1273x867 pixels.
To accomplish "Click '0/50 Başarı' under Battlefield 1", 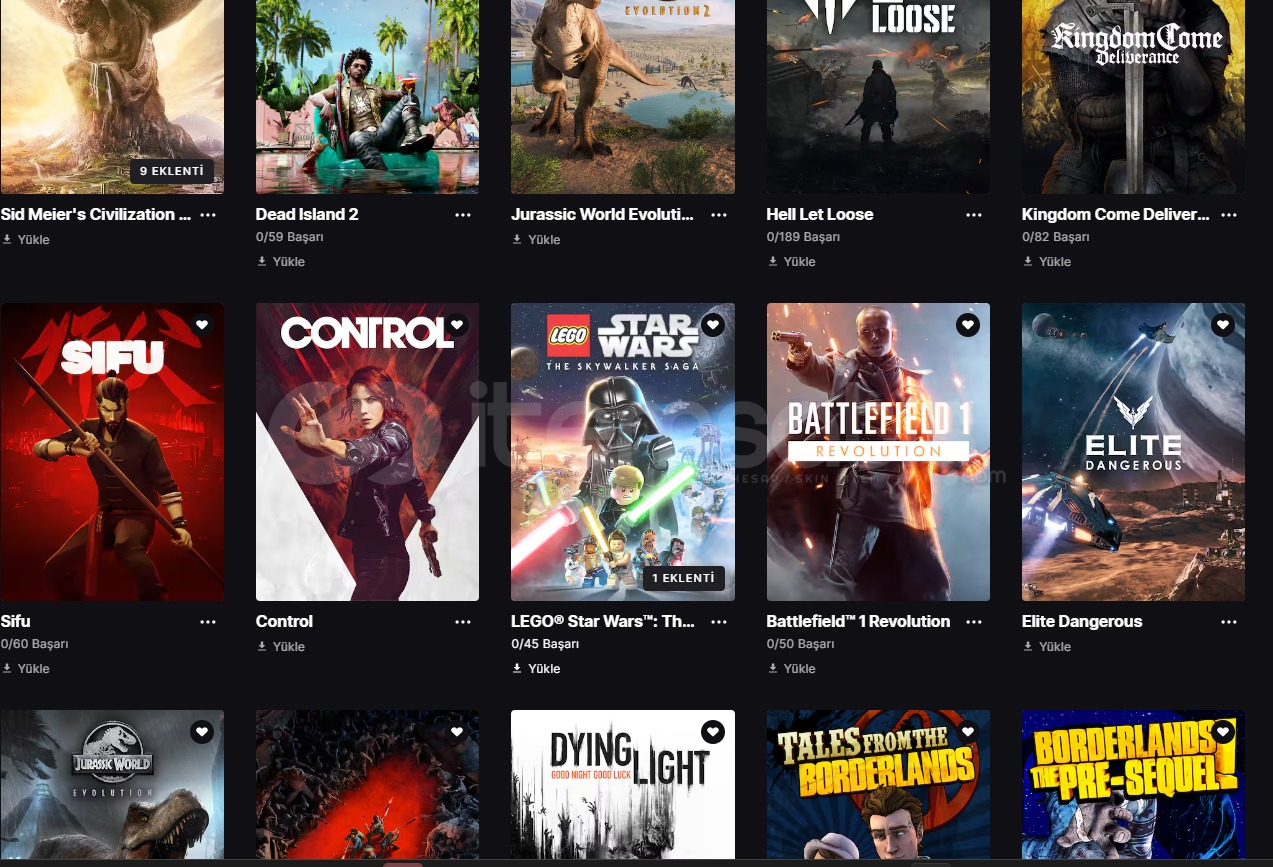I will 801,644.
